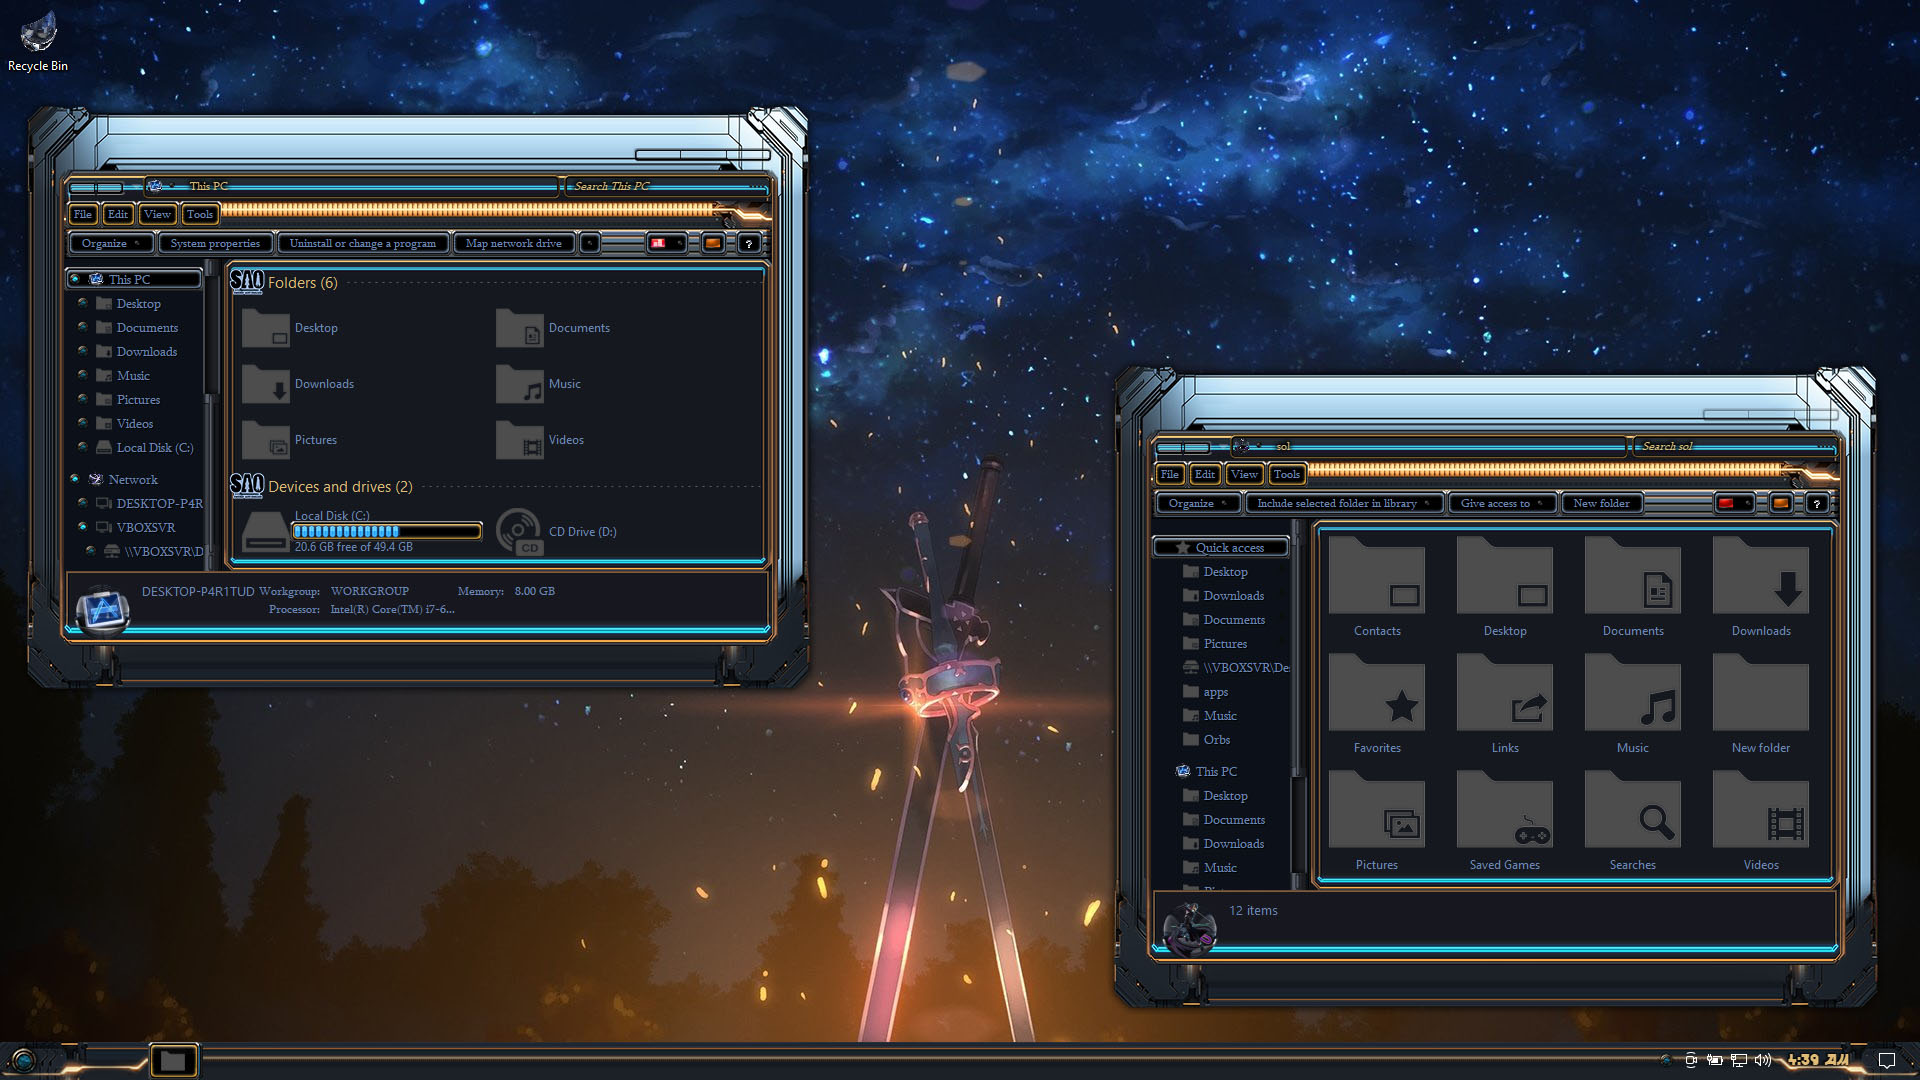Viewport: 1920px width, 1080px height.
Task: Open the Tools menu in sol window
Action: click(1286, 474)
